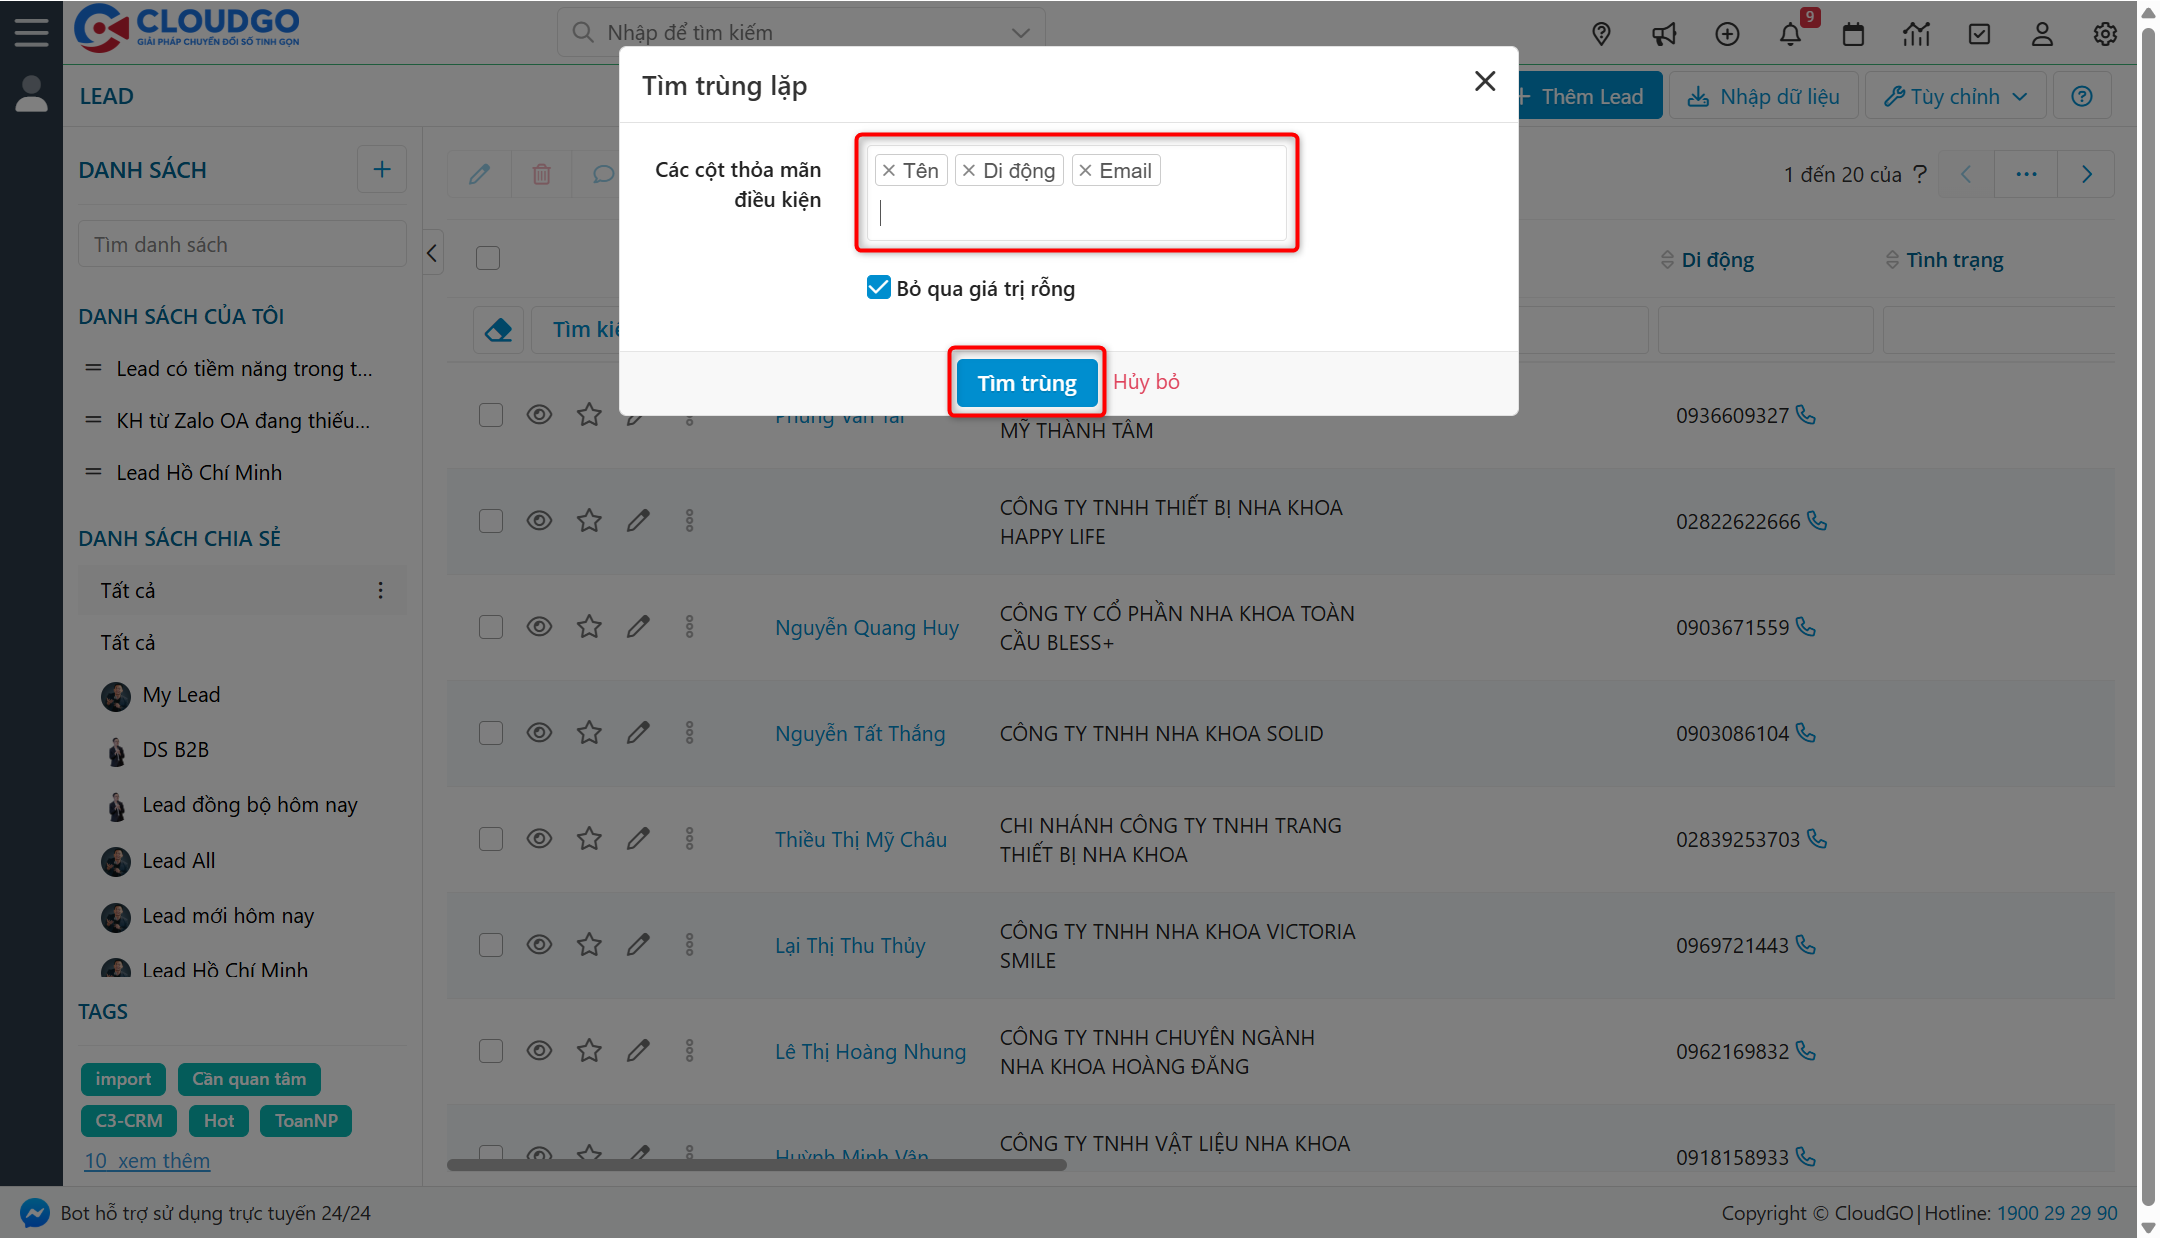The width and height of the screenshot is (2160, 1238).
Task: Select the Lead Hồ Chí Minh list
Action: click(199, 472)
